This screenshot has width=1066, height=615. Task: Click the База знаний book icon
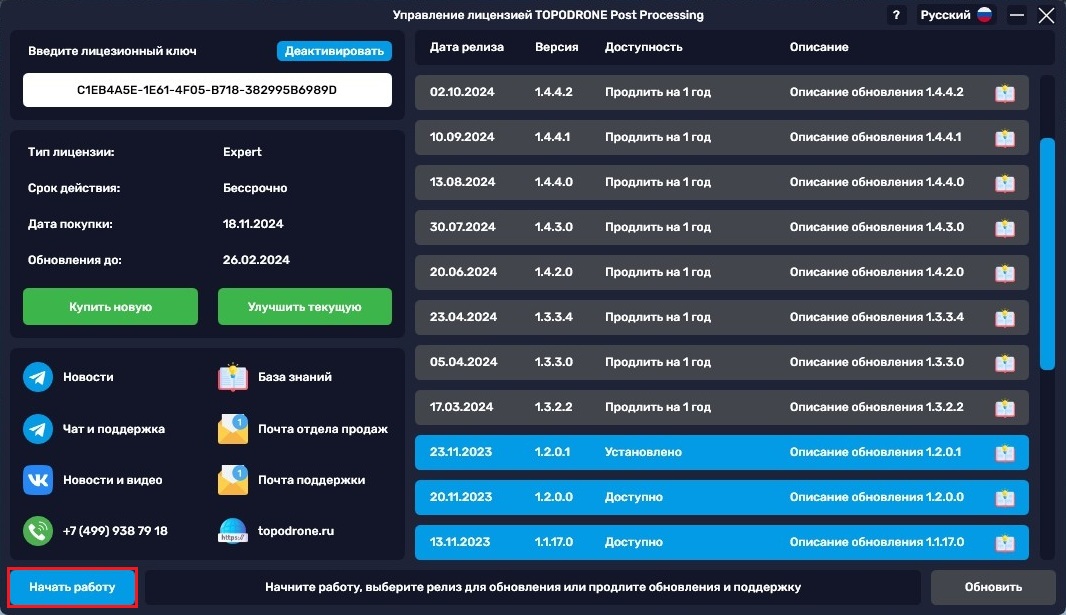pyautogui.click(x=233, y=377)
